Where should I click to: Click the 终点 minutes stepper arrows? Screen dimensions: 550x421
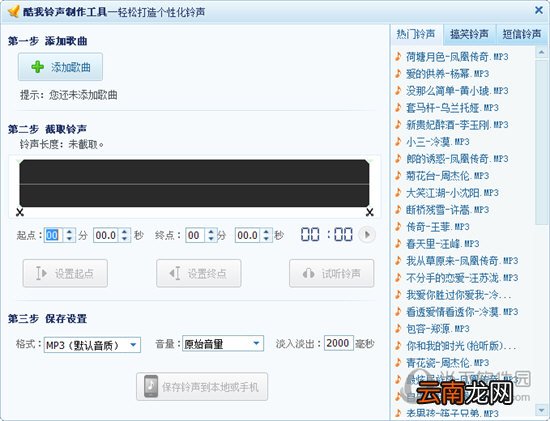click(x=211, y=235)
